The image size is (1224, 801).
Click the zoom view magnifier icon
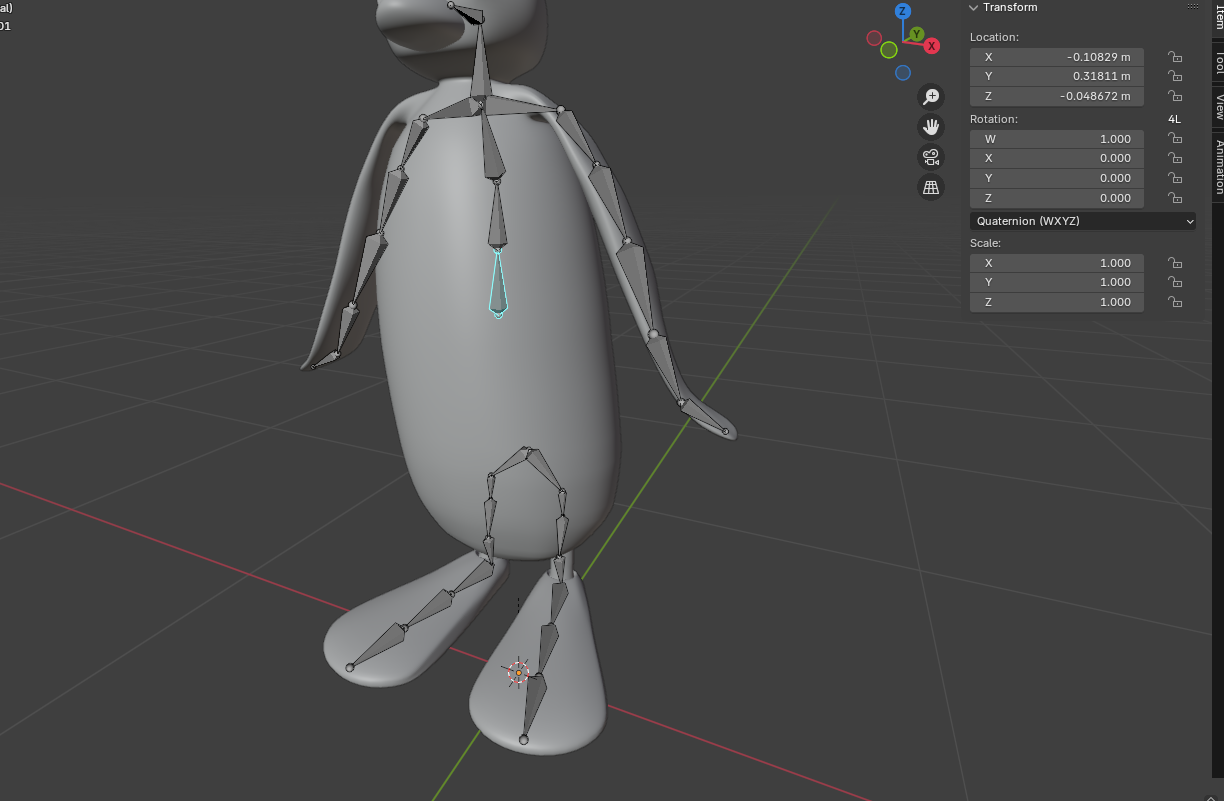pos(931,96)
